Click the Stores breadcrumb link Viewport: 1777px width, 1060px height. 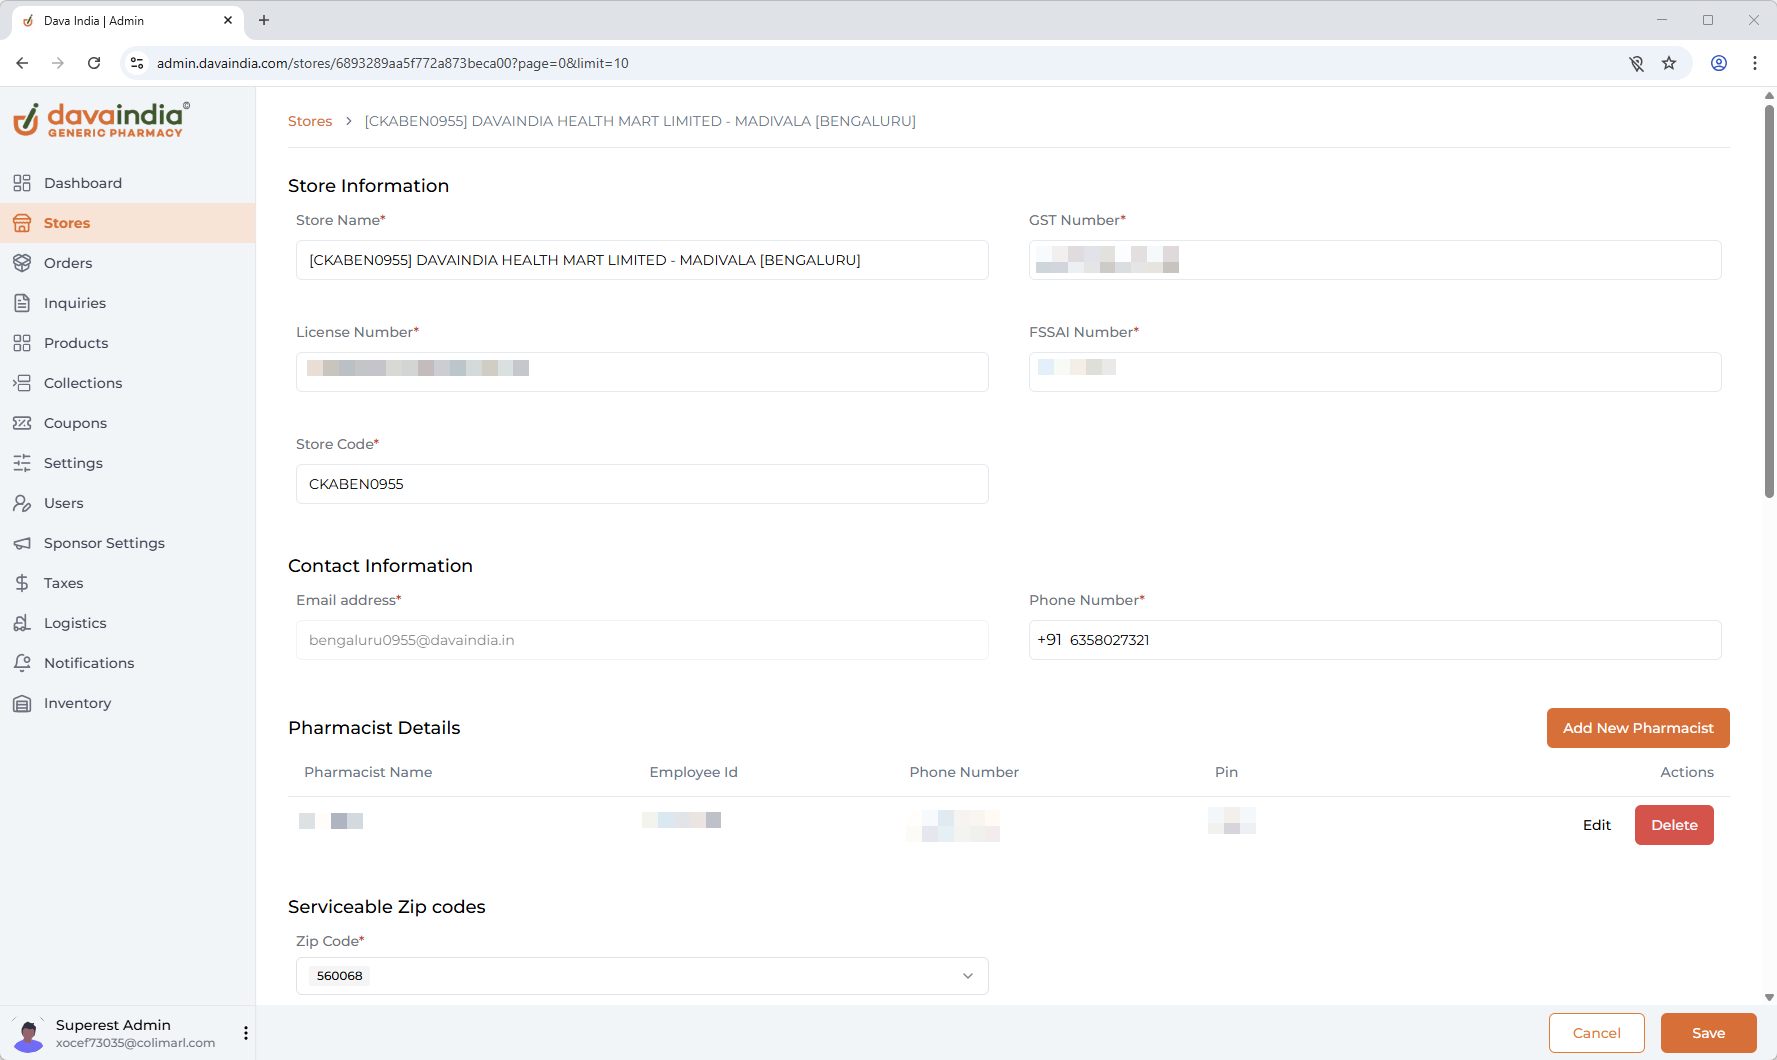point(310,121)
